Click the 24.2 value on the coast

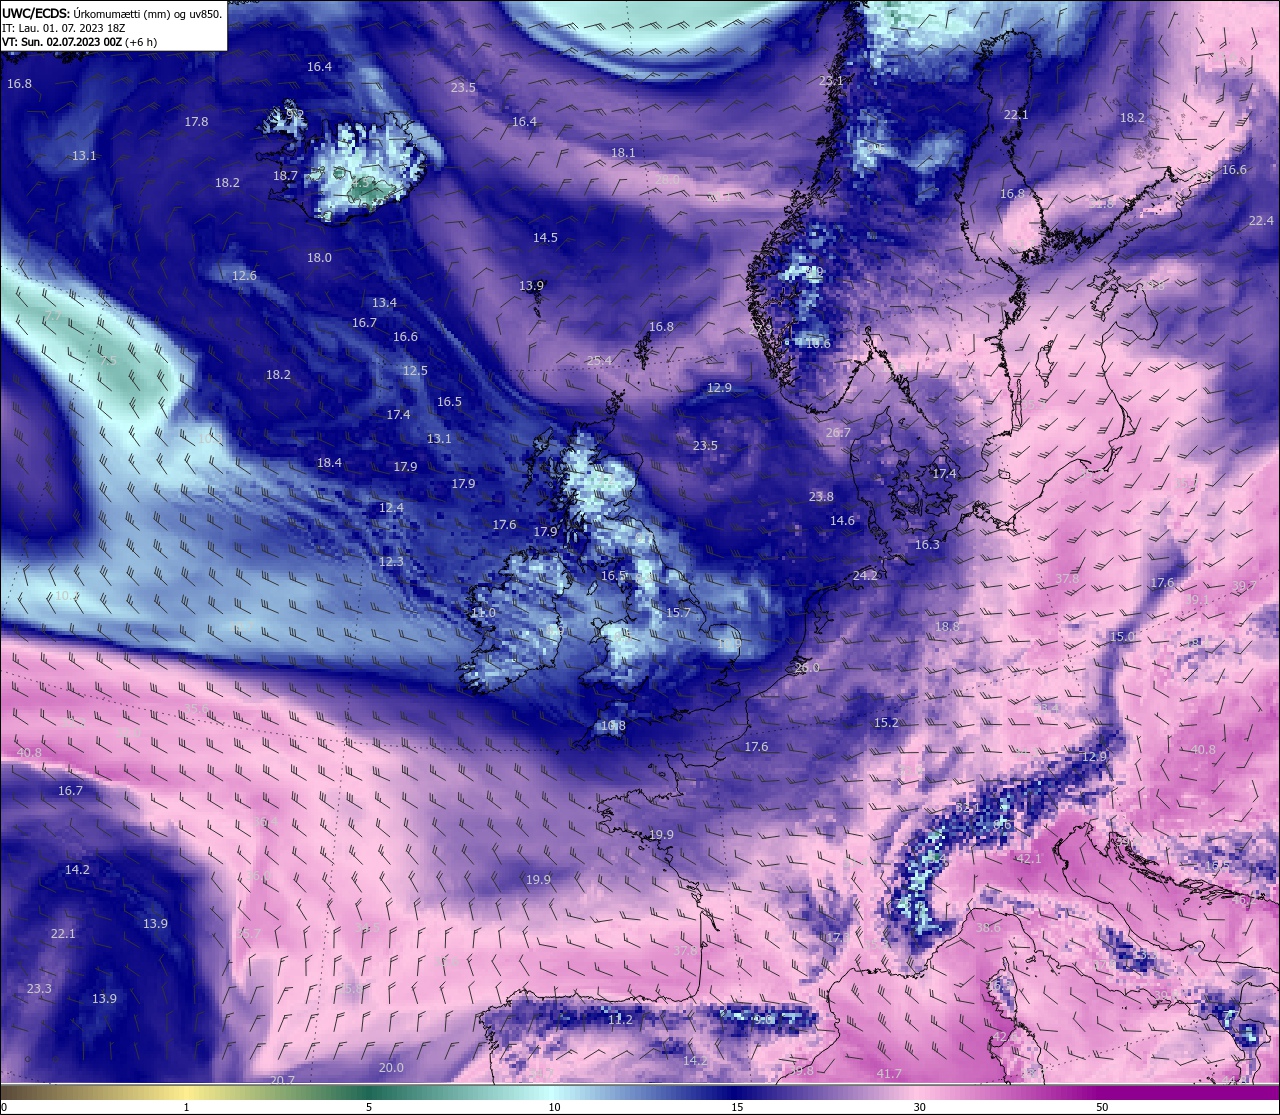coord(865,576)
